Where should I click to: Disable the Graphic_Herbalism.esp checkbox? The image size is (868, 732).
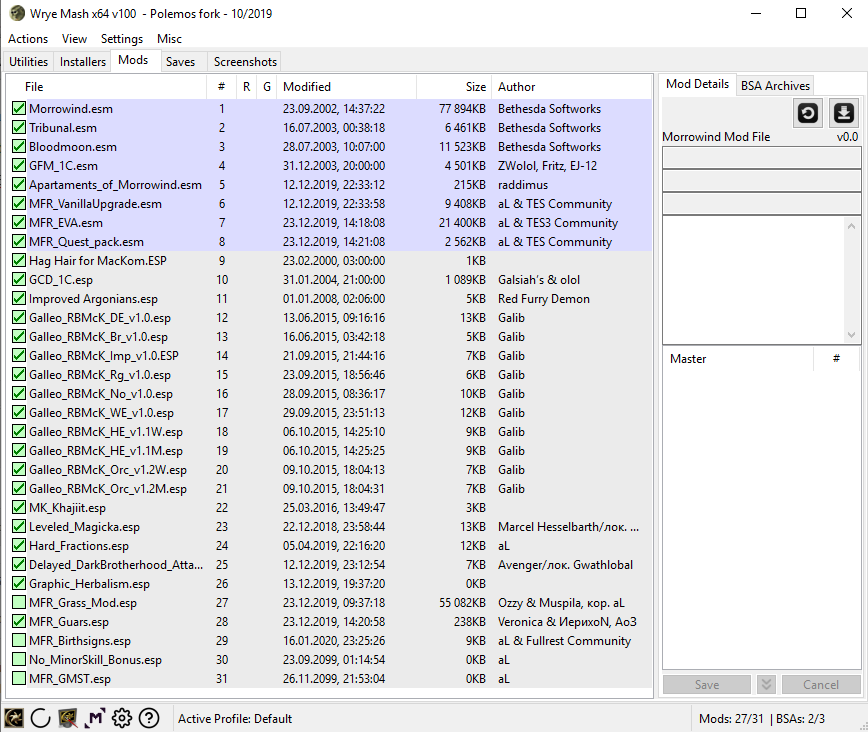tap(19, 584)
